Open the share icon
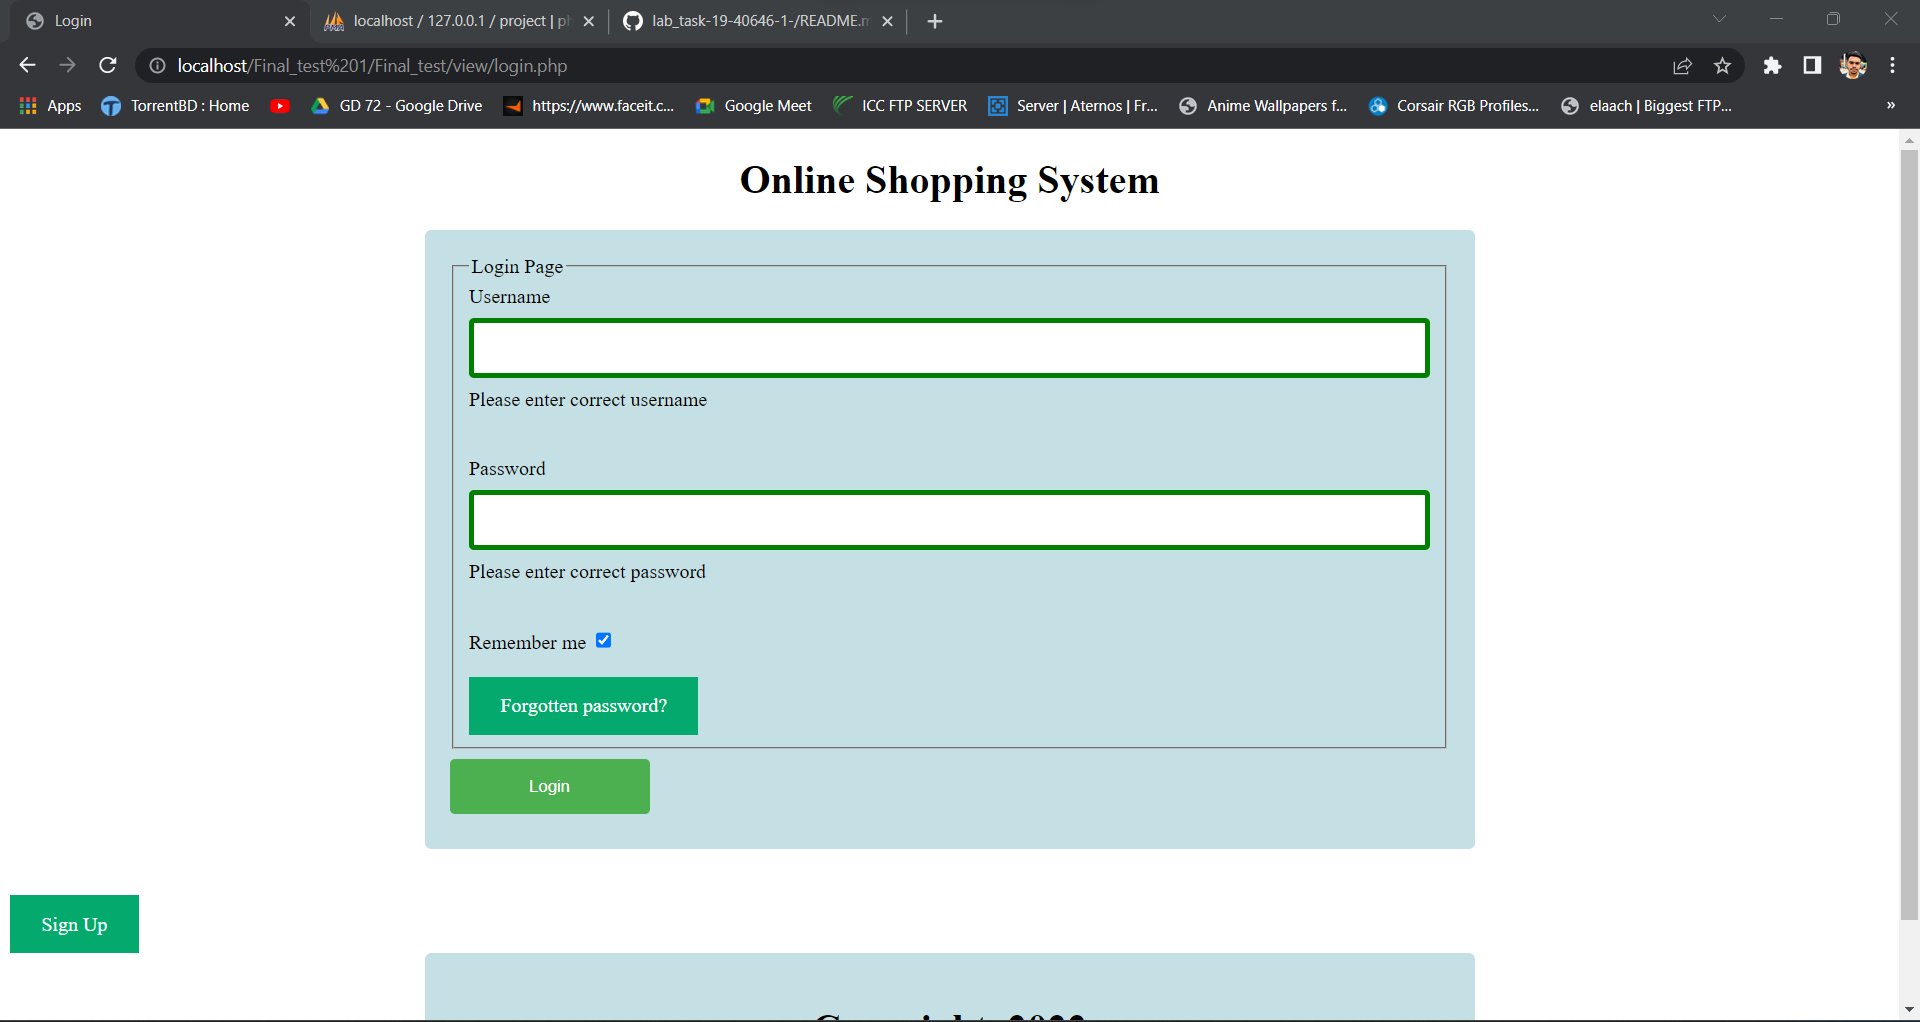The height and width of the screenshot is (1022, 1920). point(1683,65)
